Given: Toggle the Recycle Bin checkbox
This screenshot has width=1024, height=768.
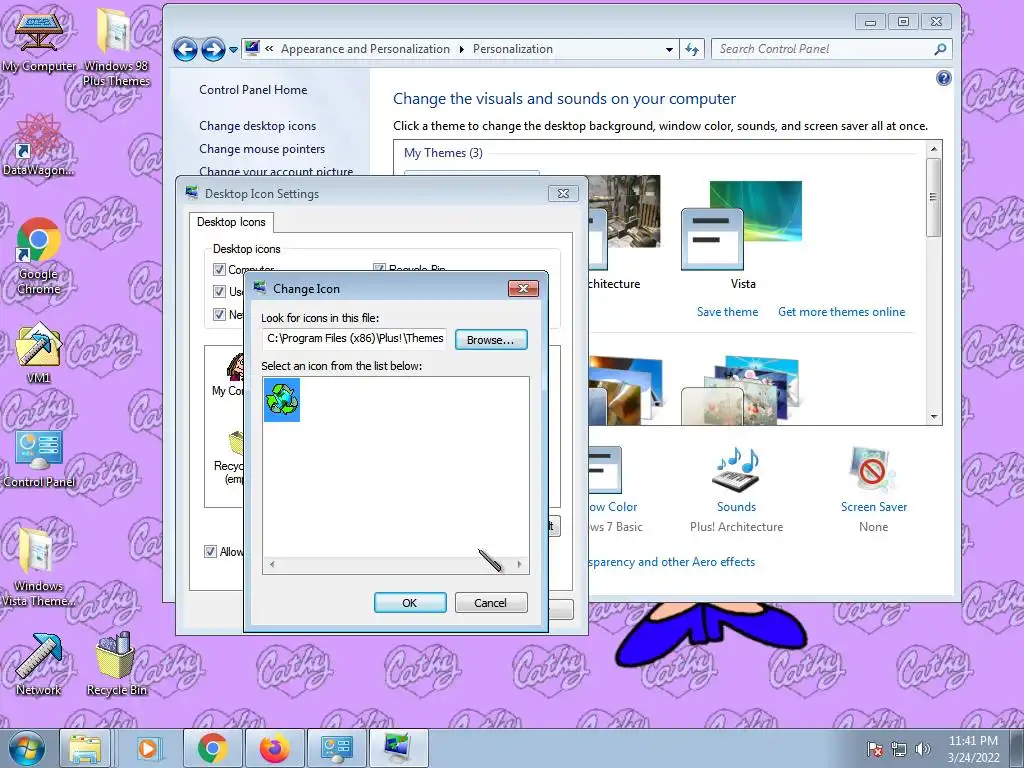Looking at the screenshot, I should pos(379,268).
